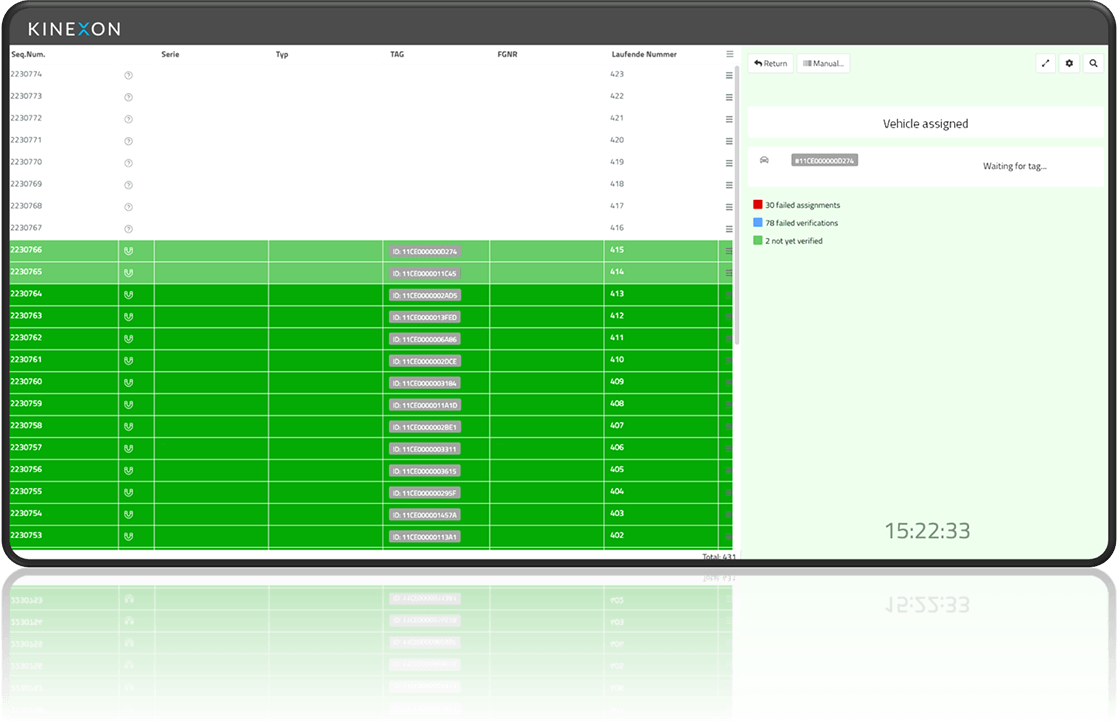Click the magnet icon in row 2230766

[128, 251]
